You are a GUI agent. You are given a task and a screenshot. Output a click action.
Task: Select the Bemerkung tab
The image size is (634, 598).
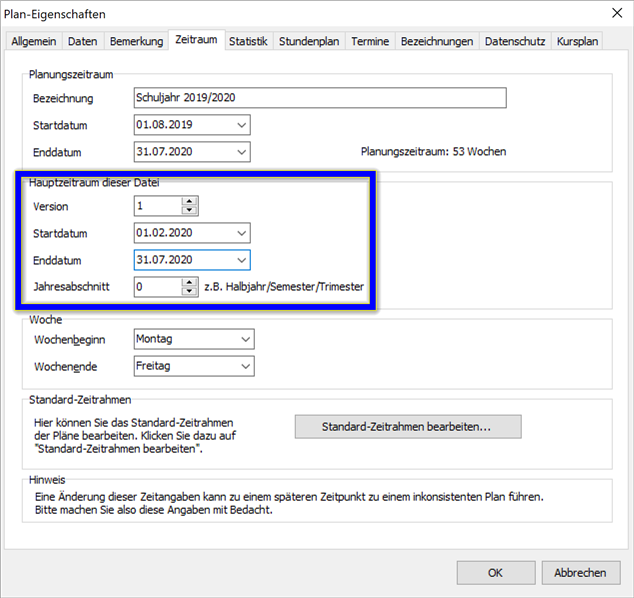tap(135, 42)
